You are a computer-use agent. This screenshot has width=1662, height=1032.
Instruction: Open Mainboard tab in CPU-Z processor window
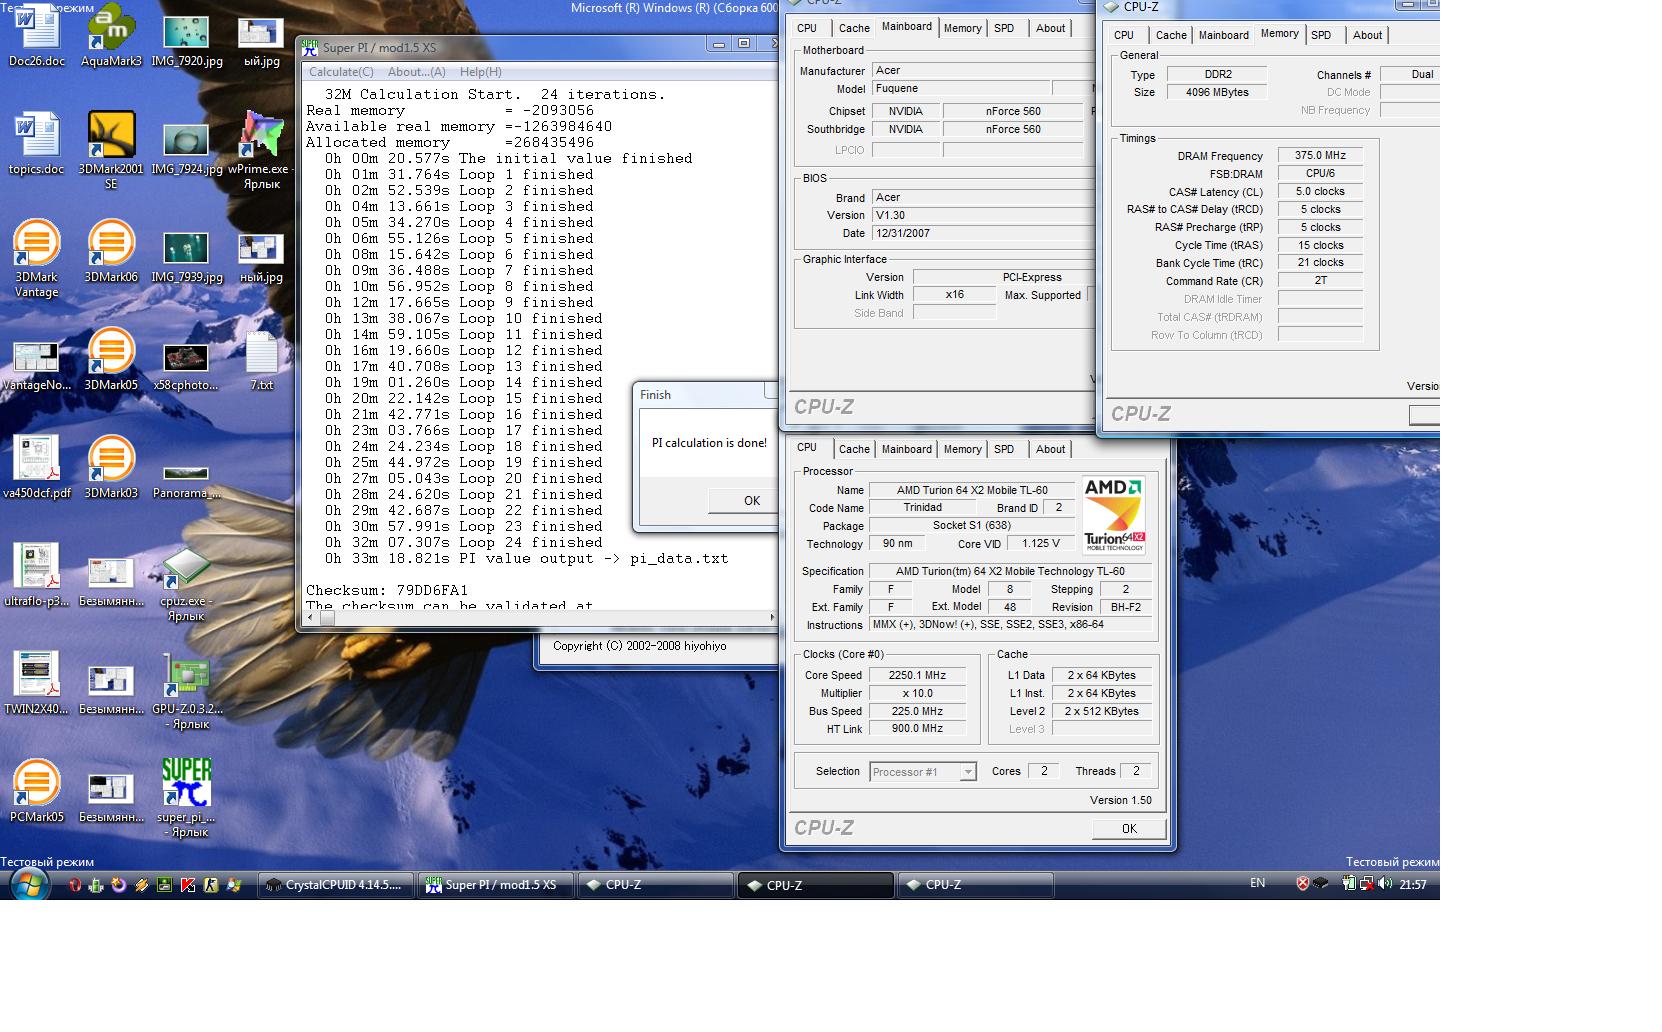907,449
